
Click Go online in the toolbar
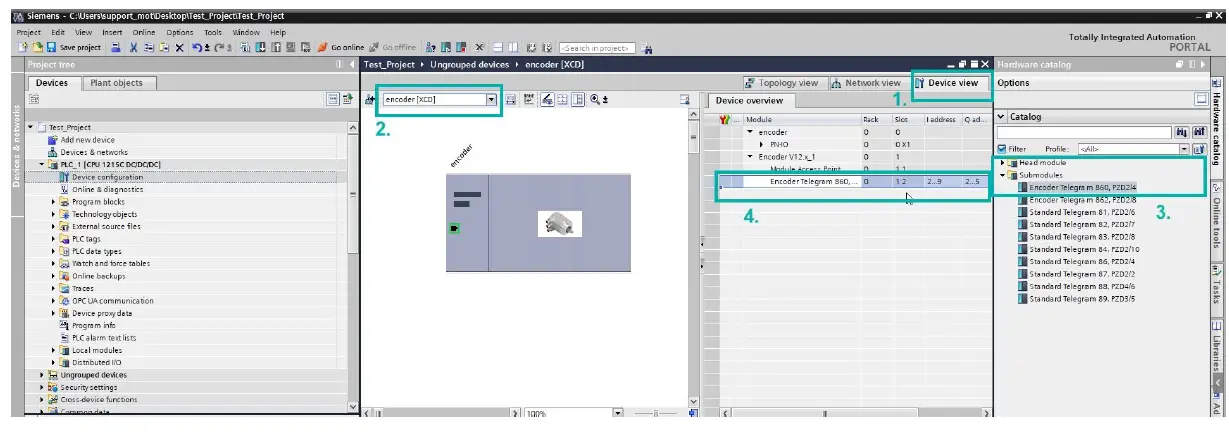click(341, 47)
